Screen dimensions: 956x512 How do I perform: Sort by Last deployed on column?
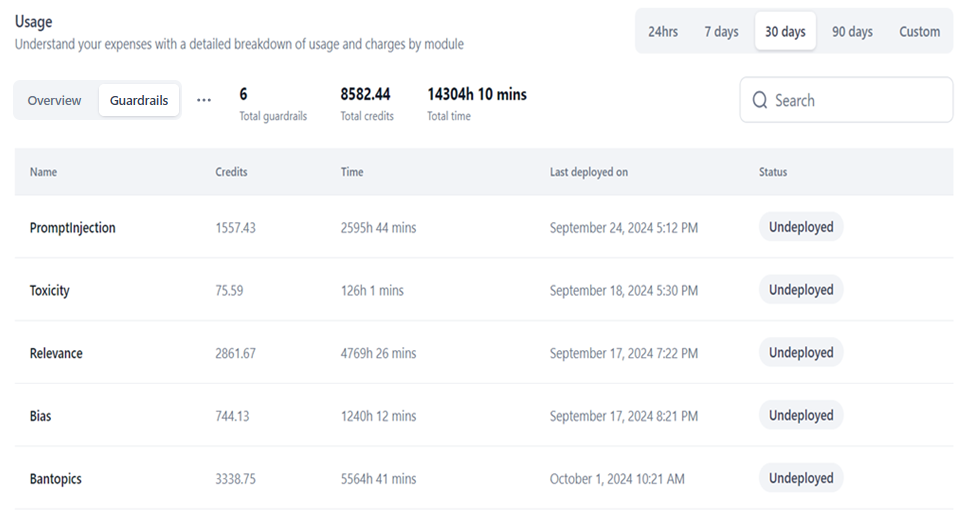click(x=589, y=172)
